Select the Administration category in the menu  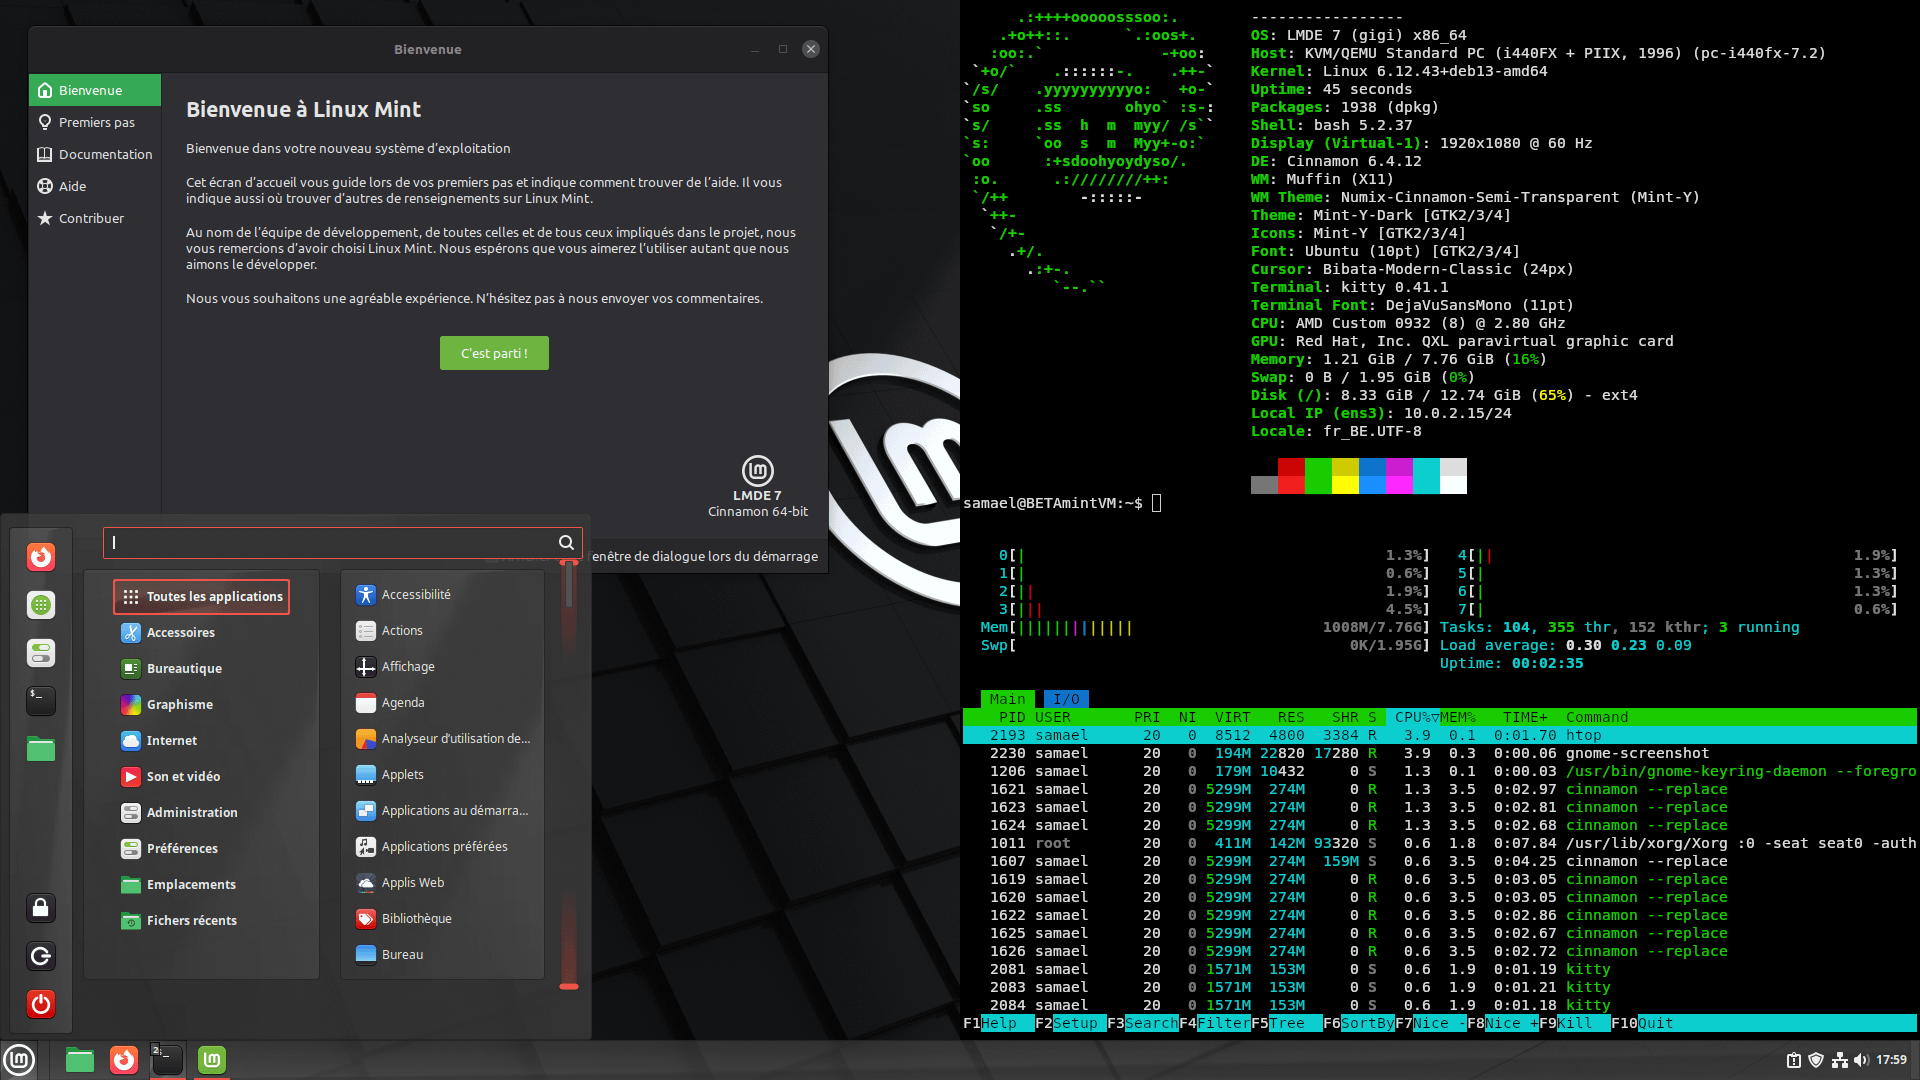pyautogui.click(x=192, y=812)
